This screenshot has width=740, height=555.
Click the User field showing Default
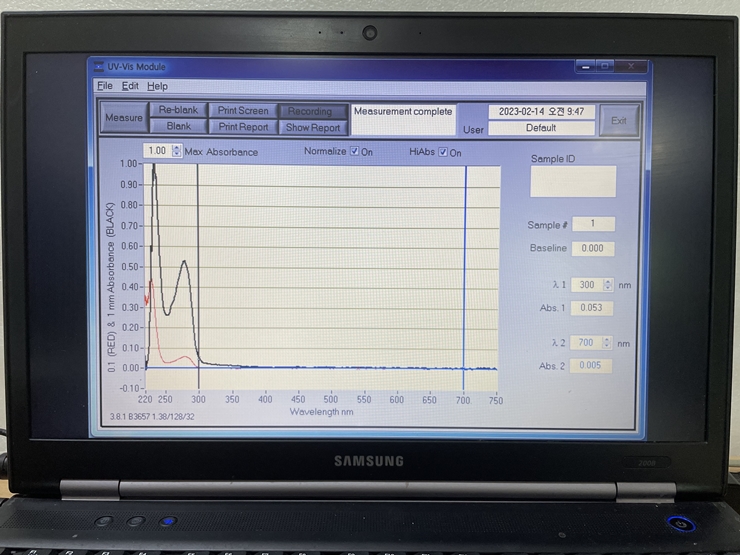click(x=540, y=128)
